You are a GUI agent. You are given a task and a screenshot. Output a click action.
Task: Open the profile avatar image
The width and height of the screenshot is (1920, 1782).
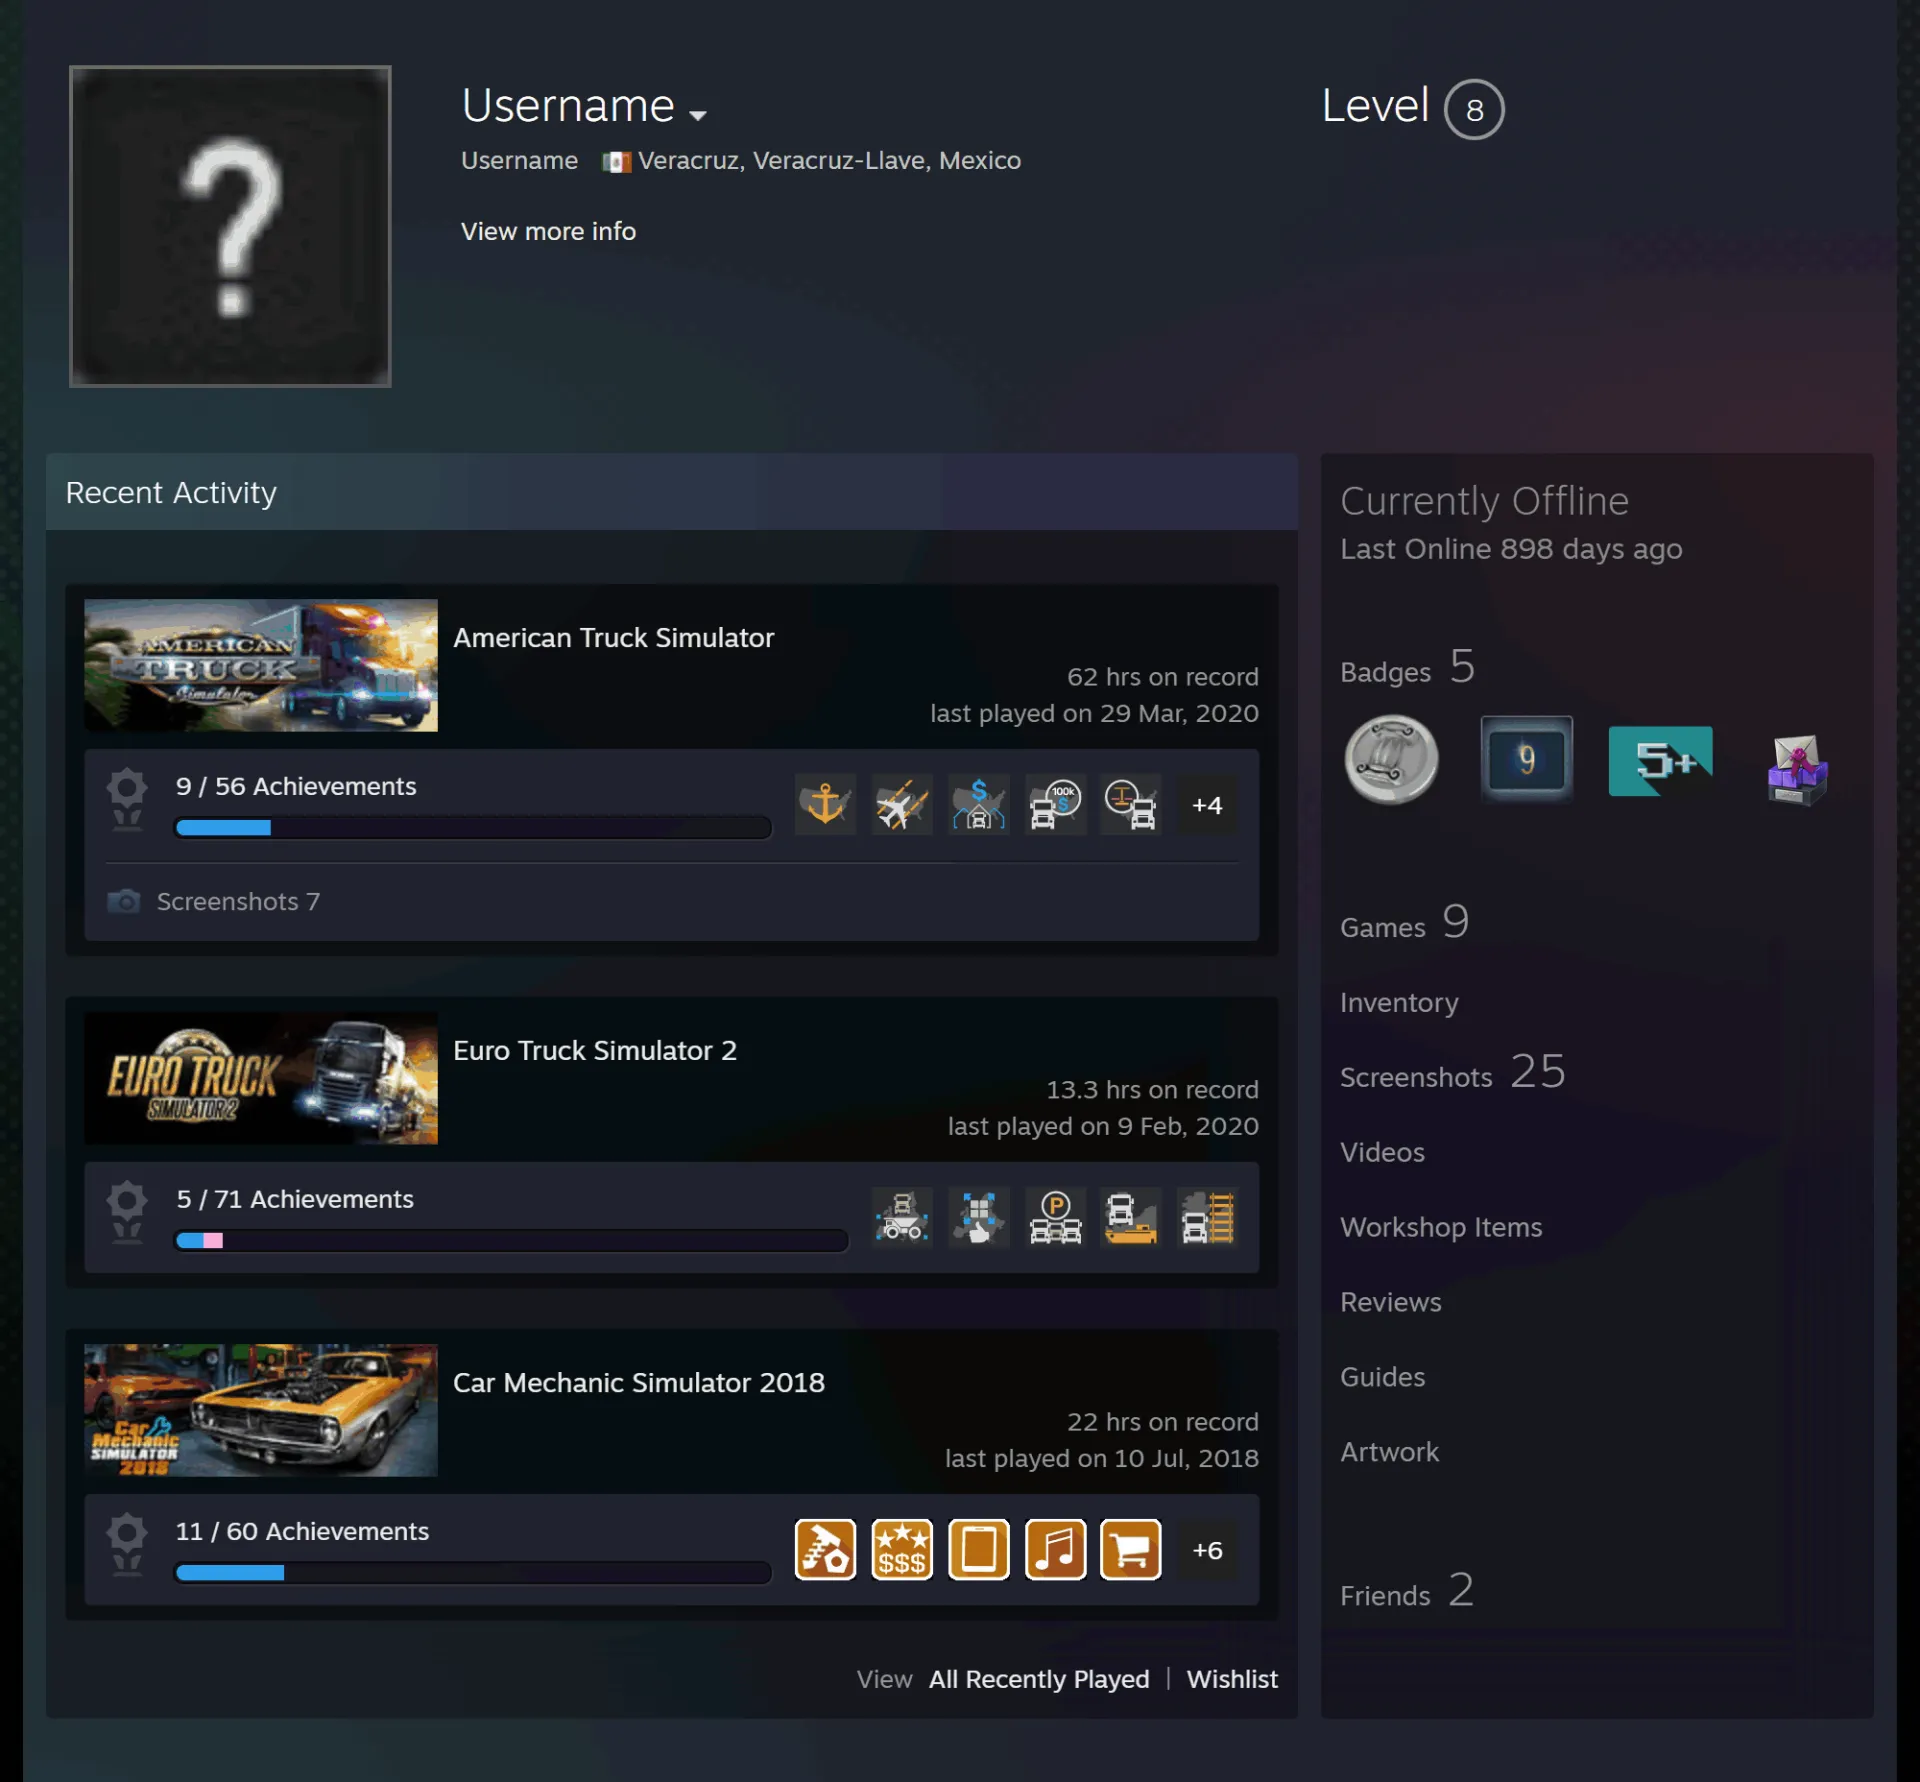(230, 226)
